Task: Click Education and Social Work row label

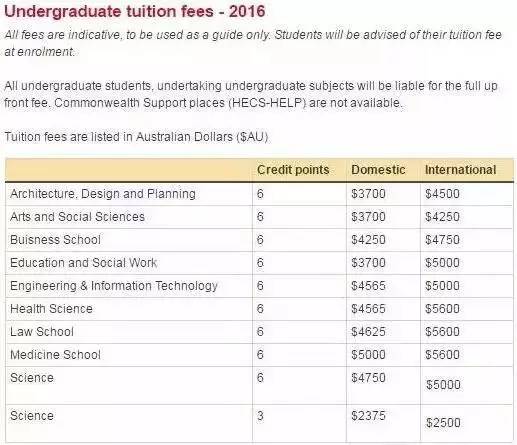Action: pos(83,263)
